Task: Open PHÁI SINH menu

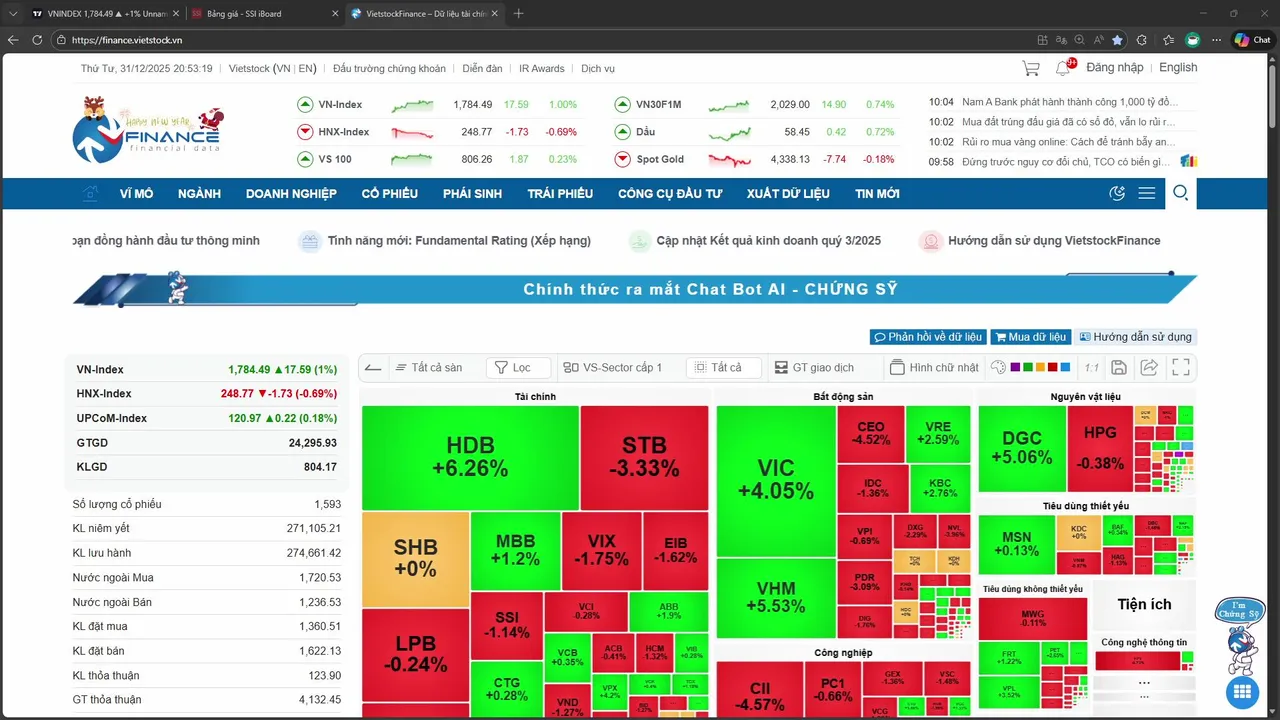Action: pos(472,194)
